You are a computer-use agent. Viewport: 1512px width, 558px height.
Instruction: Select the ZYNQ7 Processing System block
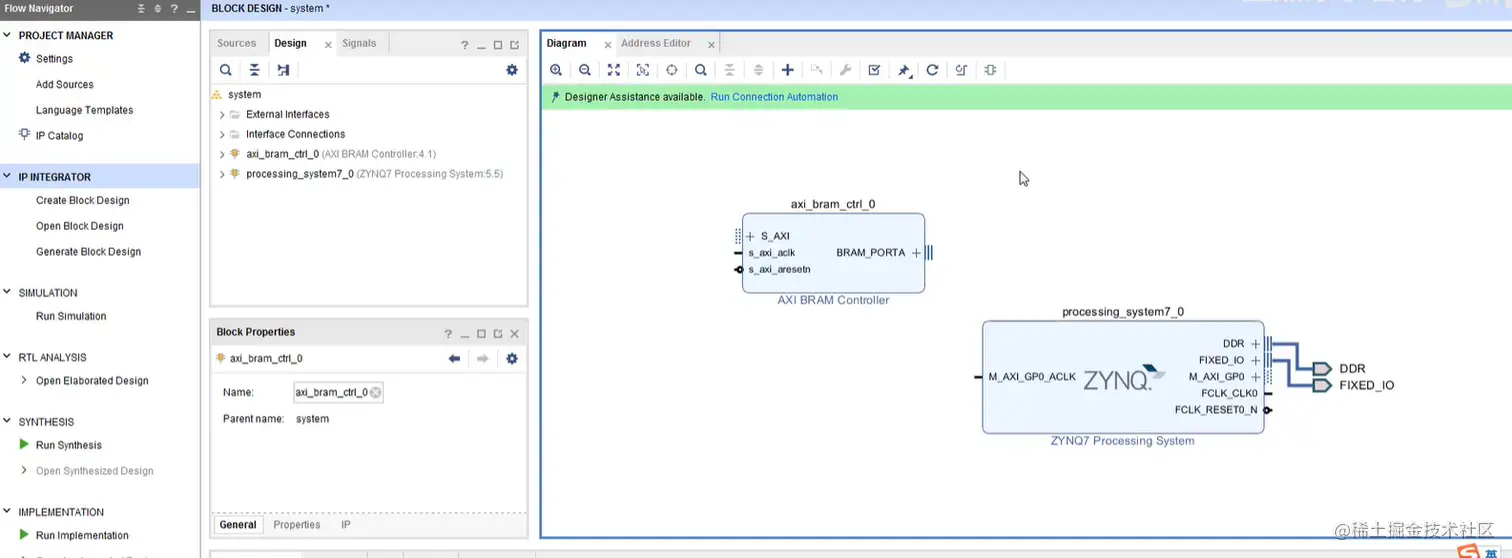[1123, 377]
